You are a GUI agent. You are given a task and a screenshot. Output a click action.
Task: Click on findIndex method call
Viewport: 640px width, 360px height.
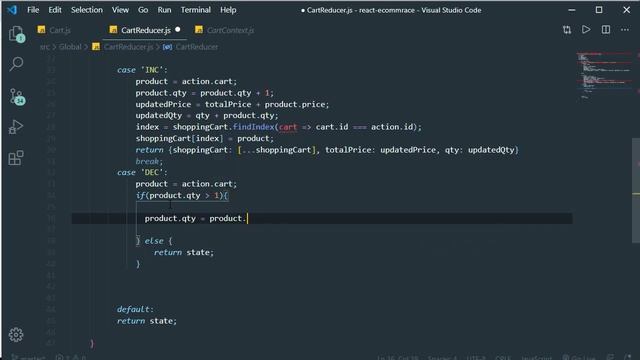click(253, 127)
